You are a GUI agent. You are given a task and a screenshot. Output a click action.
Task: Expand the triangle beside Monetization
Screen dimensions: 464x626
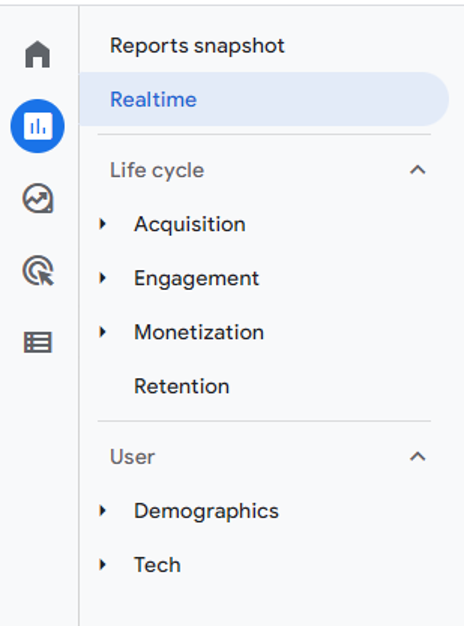(x=103, y=332)
